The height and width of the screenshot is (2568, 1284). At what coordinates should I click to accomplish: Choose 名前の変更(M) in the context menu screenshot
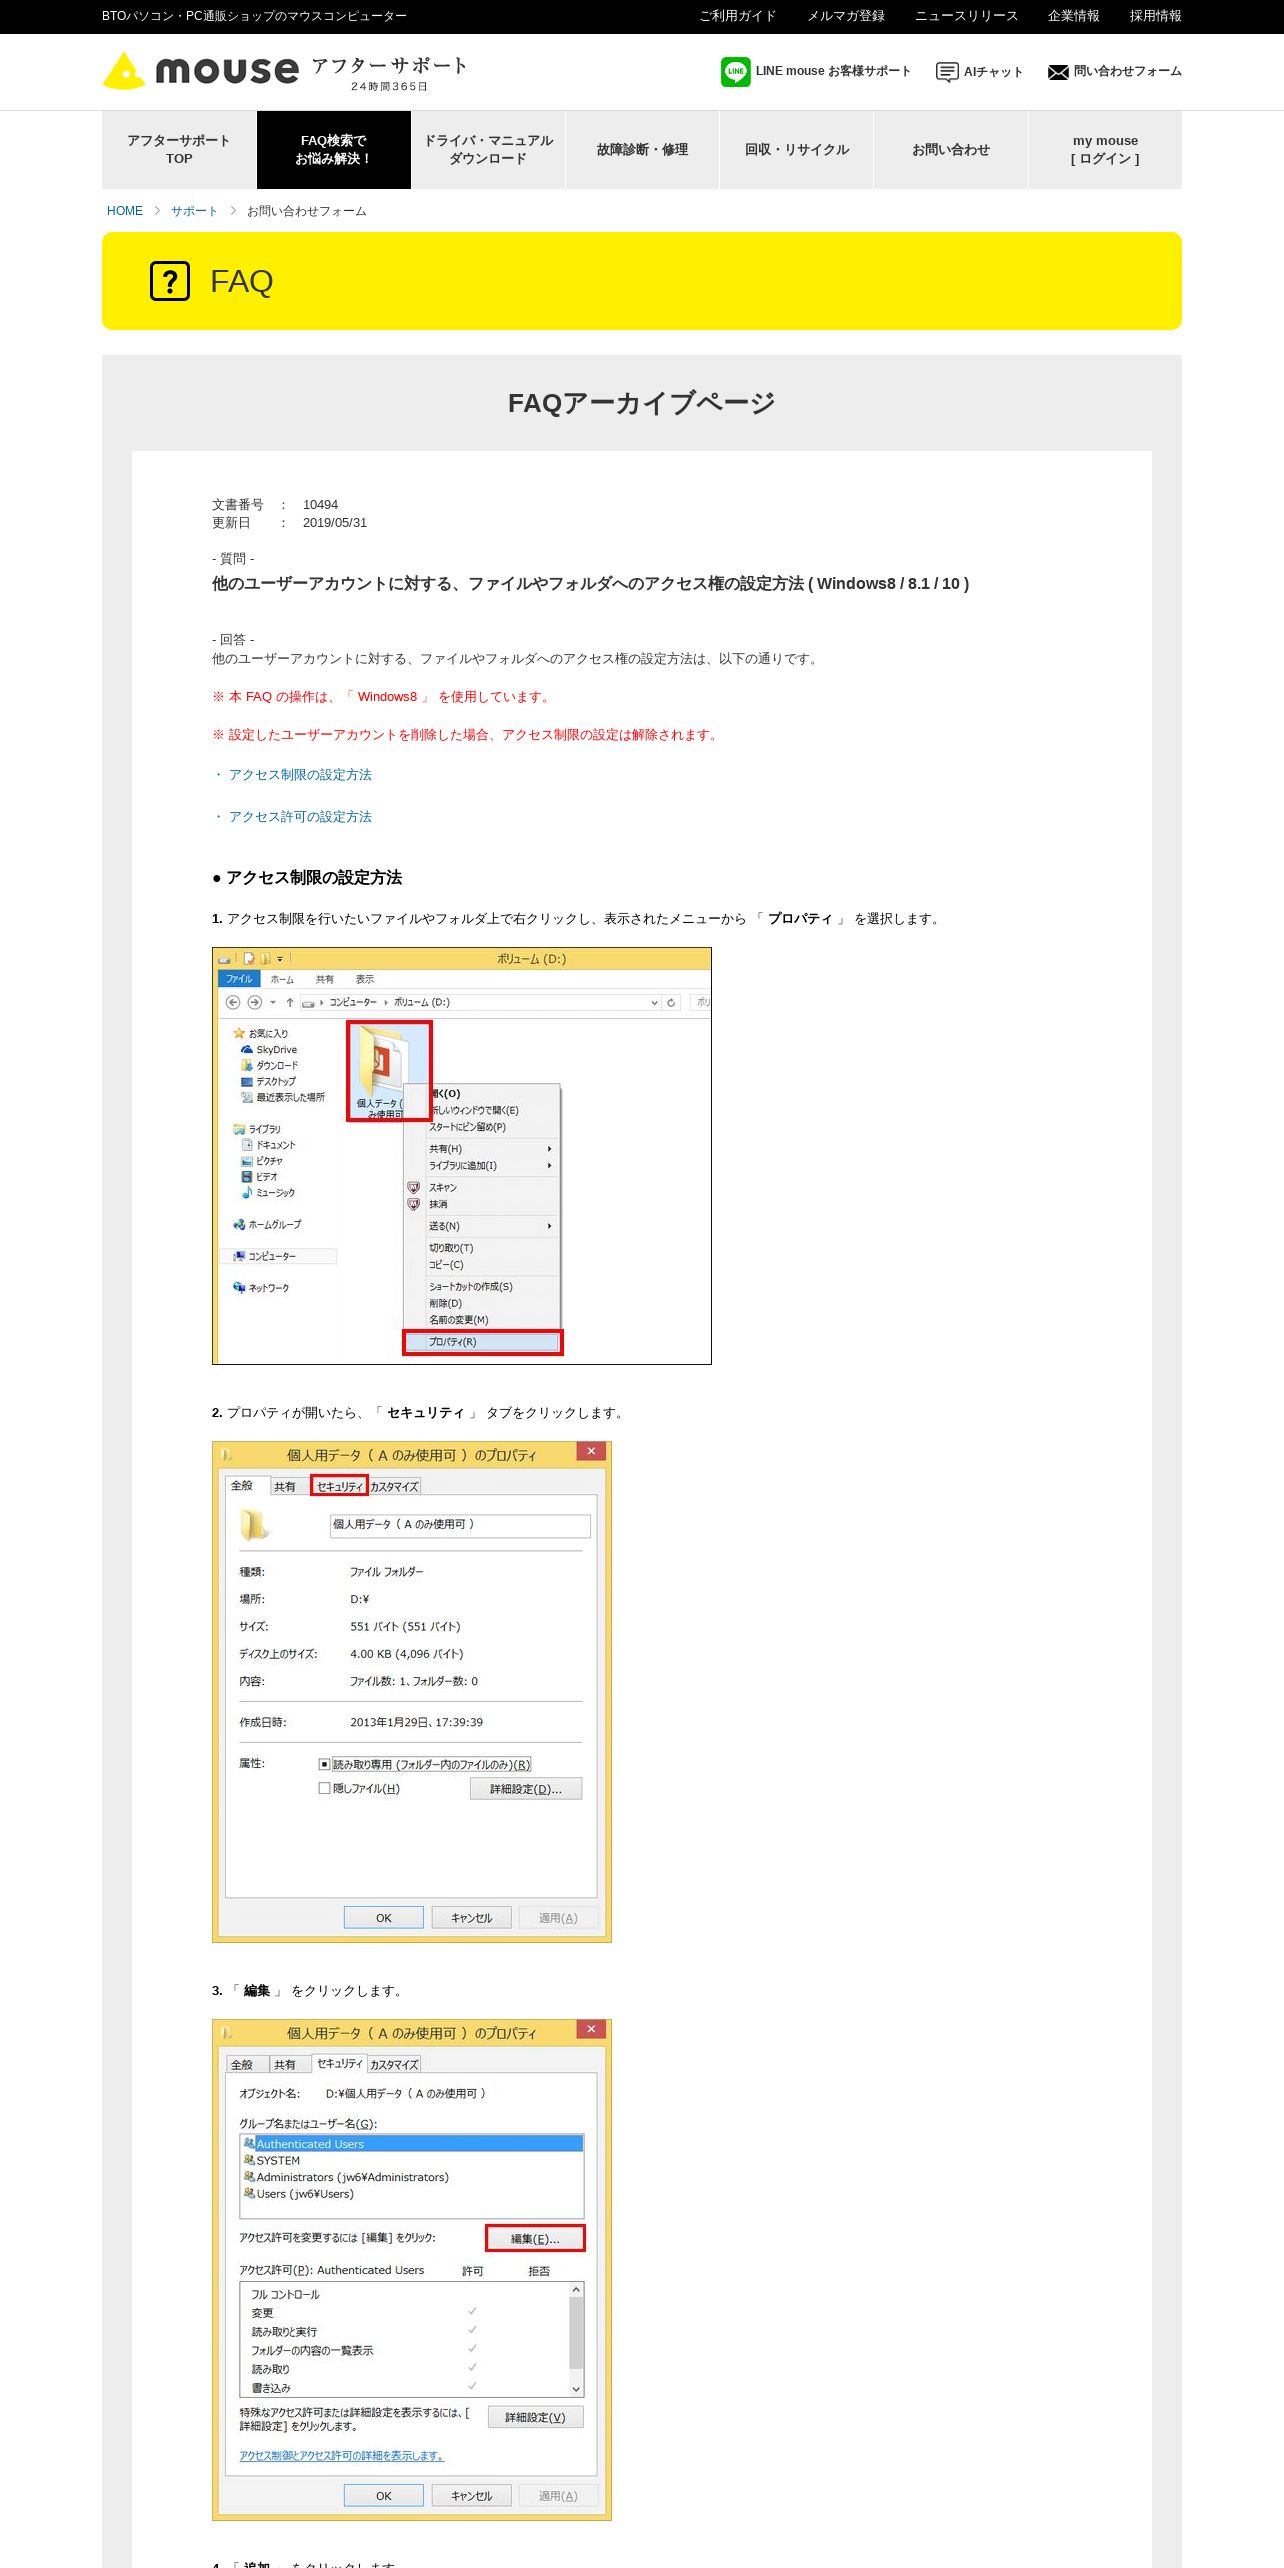[459, 1320]
